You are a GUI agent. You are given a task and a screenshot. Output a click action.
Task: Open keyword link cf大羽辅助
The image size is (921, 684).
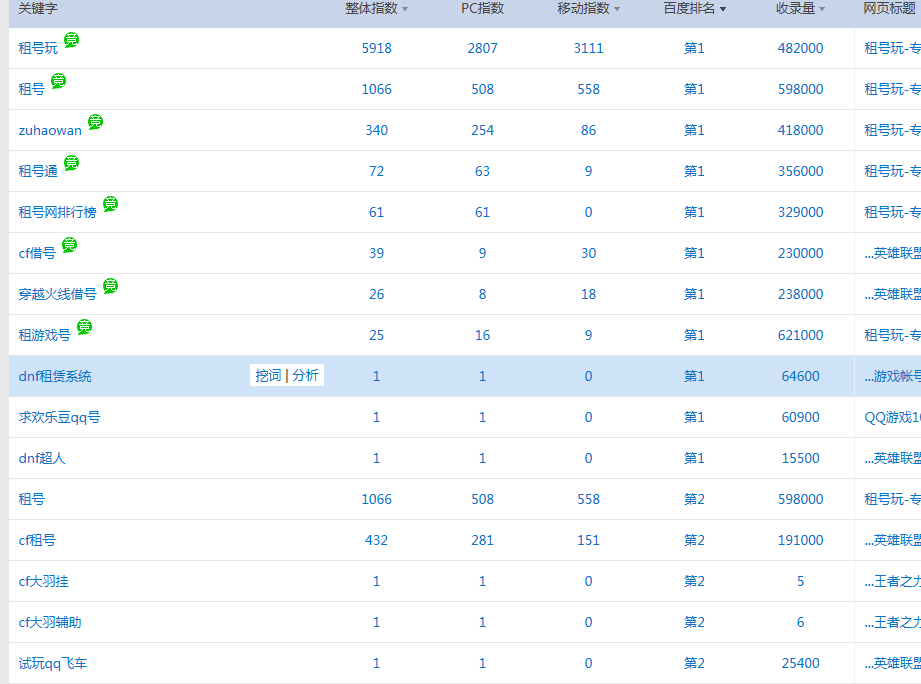pyautogui.click(x=50, y=622)
